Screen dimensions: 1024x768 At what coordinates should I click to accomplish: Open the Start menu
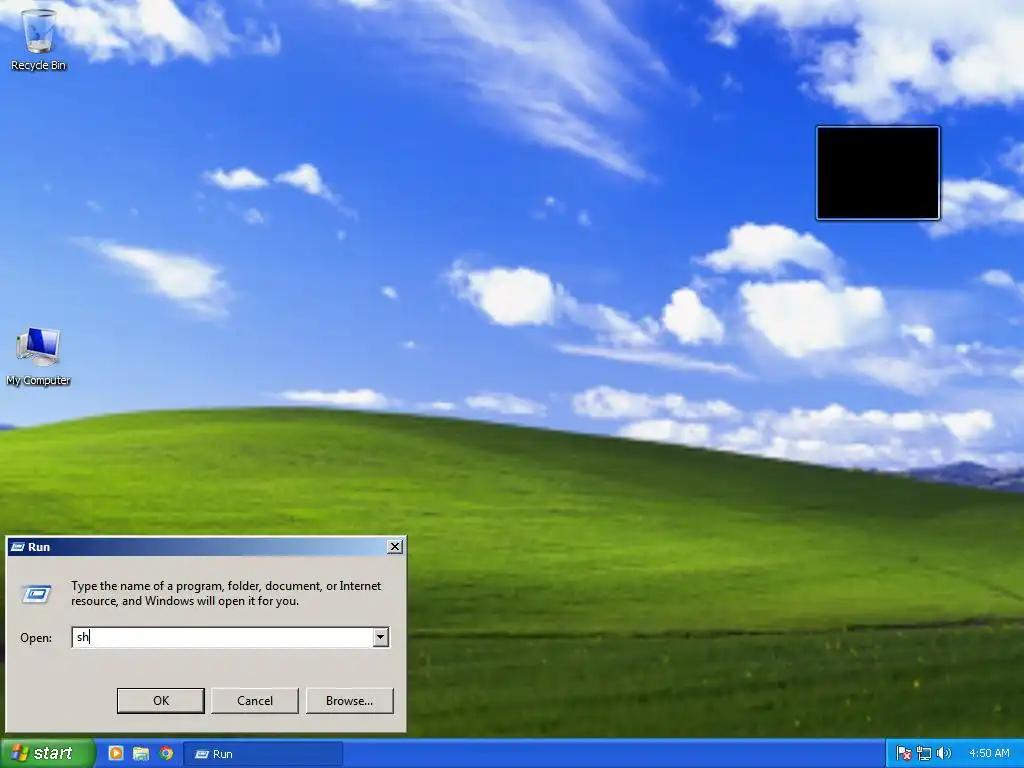(x=47, y=754)
